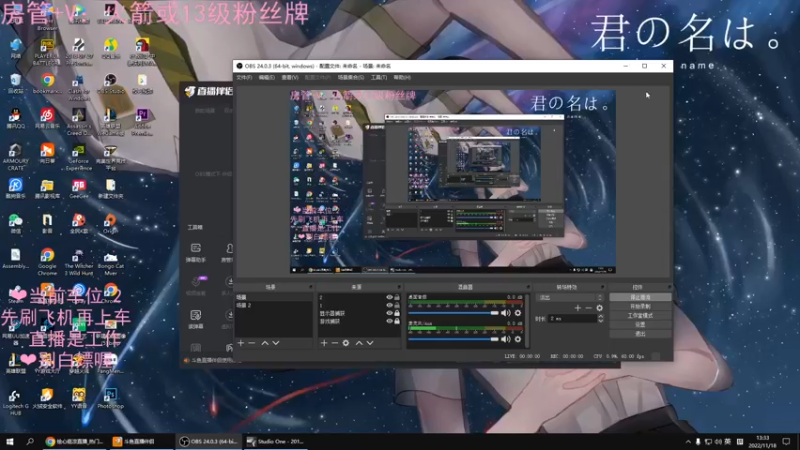800x450 pixels.
Task: Open the 回收站 recycle bin icon
Action: click(15, 84)
